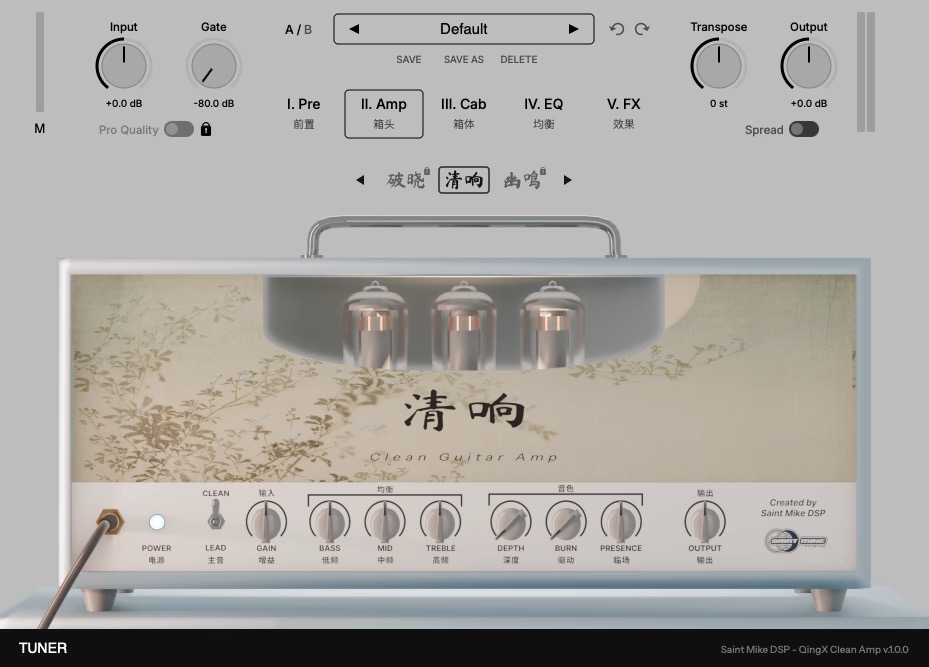Viewport: 929px width, 667px height.
Task: Click the amp BASS knob
Action: [329, 521]
